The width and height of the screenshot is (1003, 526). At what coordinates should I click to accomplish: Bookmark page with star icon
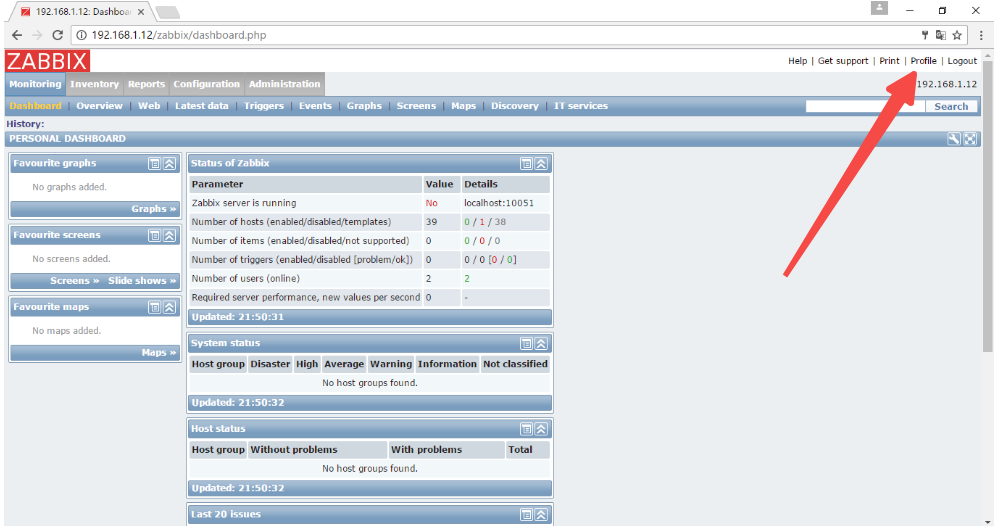pyautogui.click(x=957, y=35)
